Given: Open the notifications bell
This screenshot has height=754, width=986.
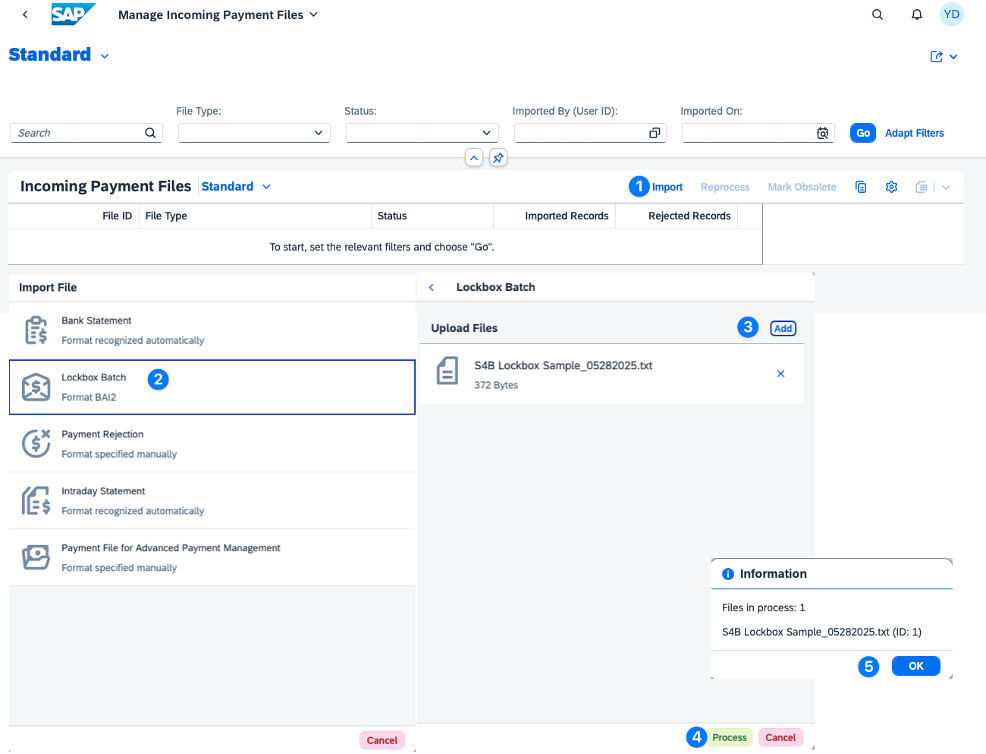Looking at the screenshot, I should pos(917,14).
